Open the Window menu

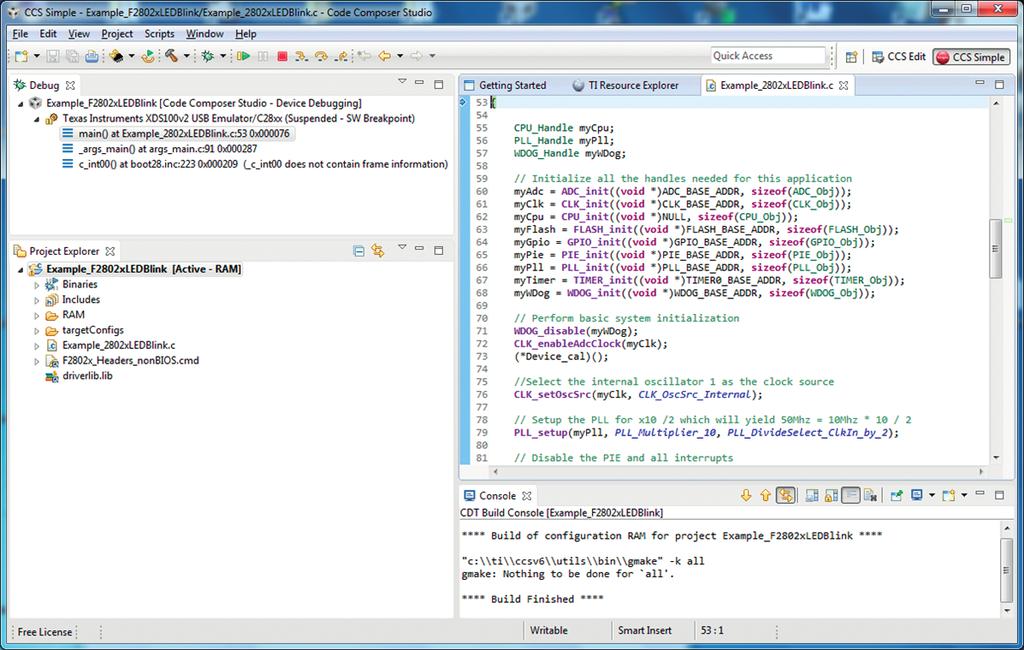pyautogui.click(x=204, y=34)
